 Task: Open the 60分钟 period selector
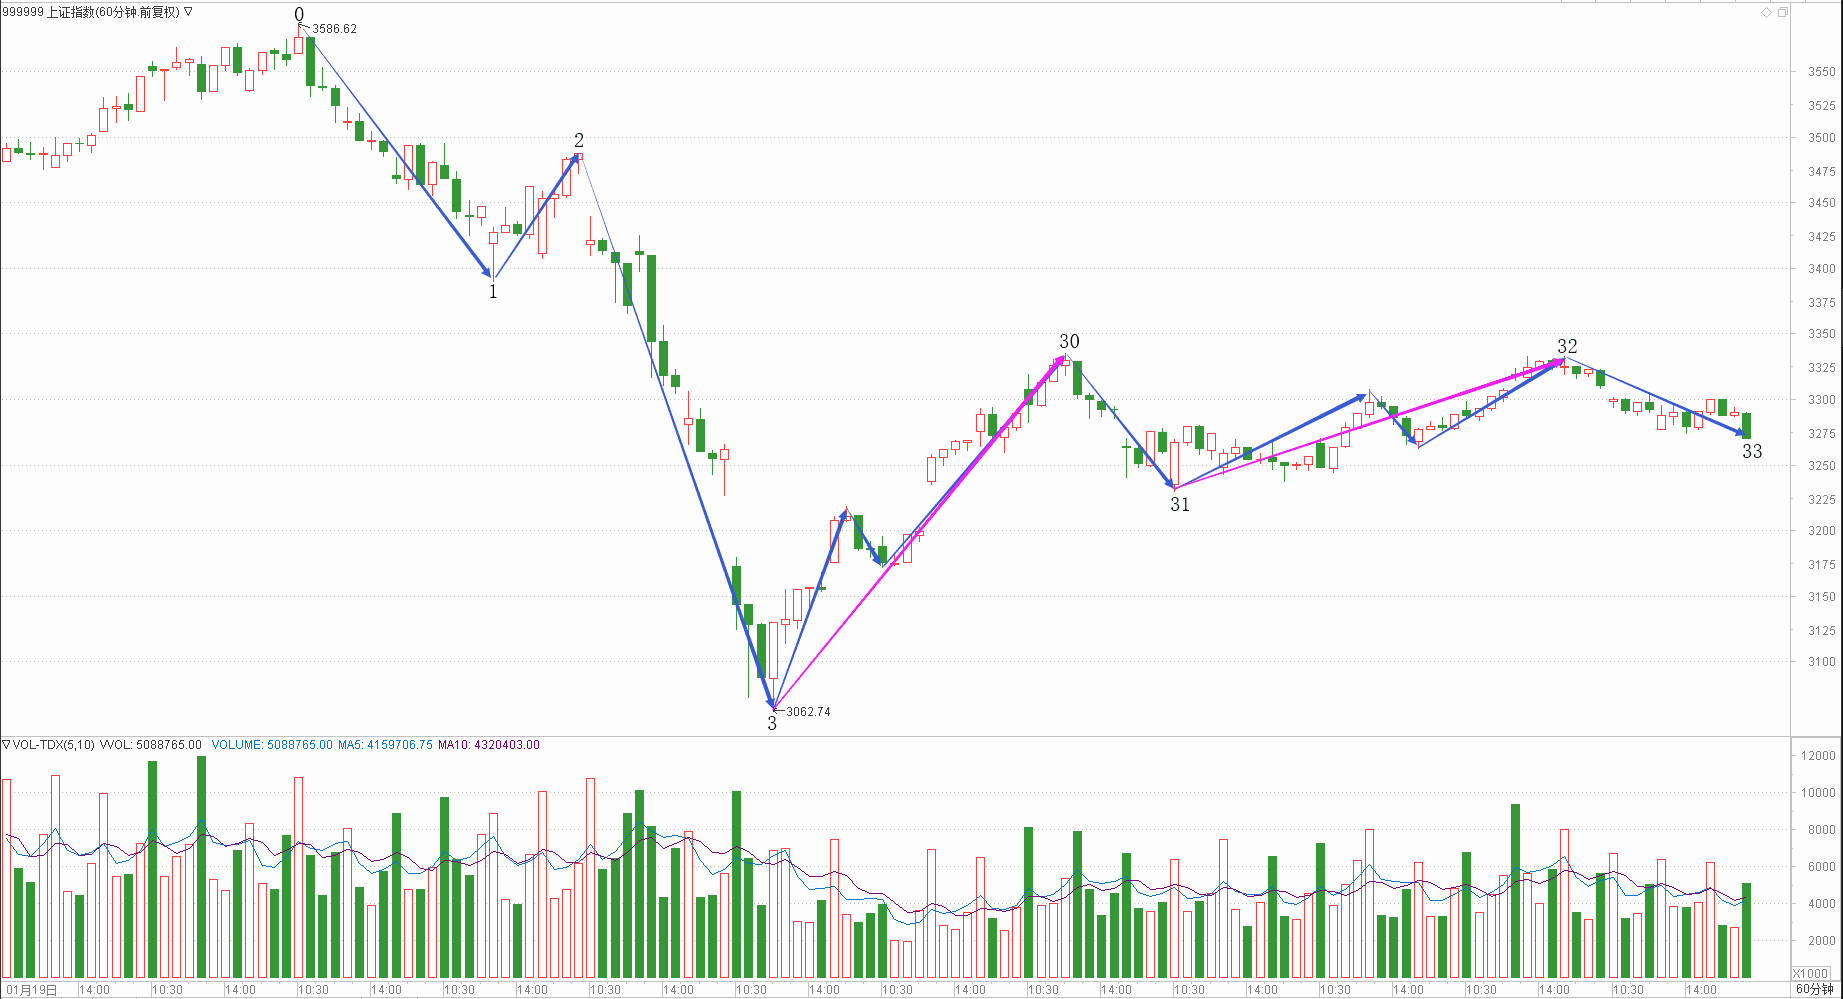1814,989
